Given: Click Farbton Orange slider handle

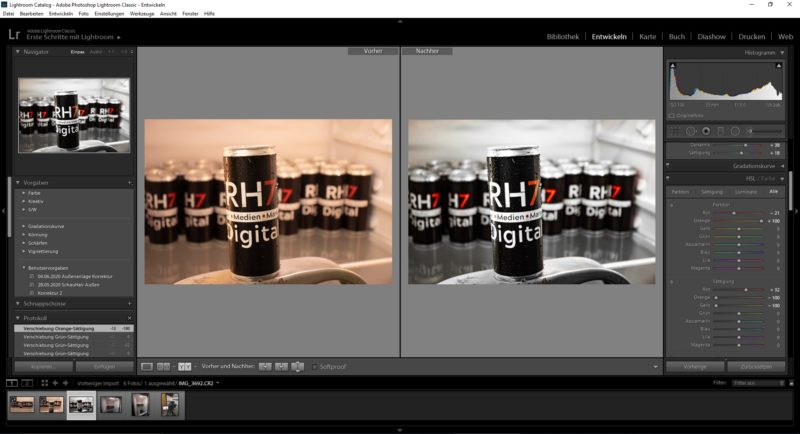Looking at the screenshot, I should point(761,221).
